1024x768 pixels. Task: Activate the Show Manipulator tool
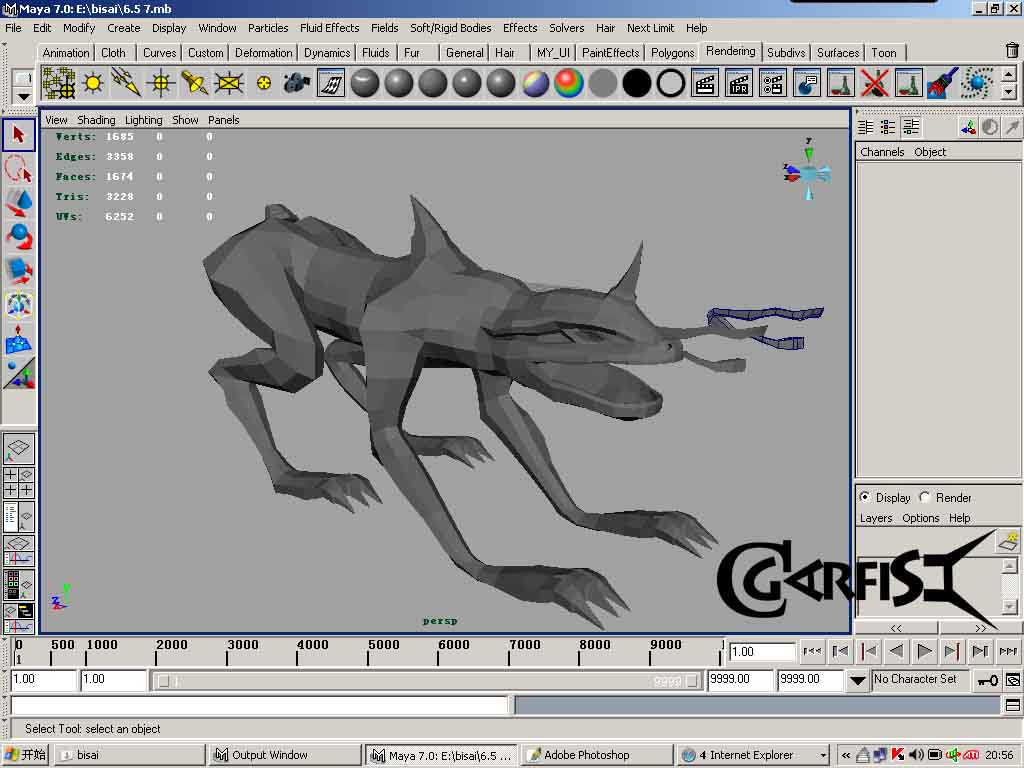[x=18, y=373]
